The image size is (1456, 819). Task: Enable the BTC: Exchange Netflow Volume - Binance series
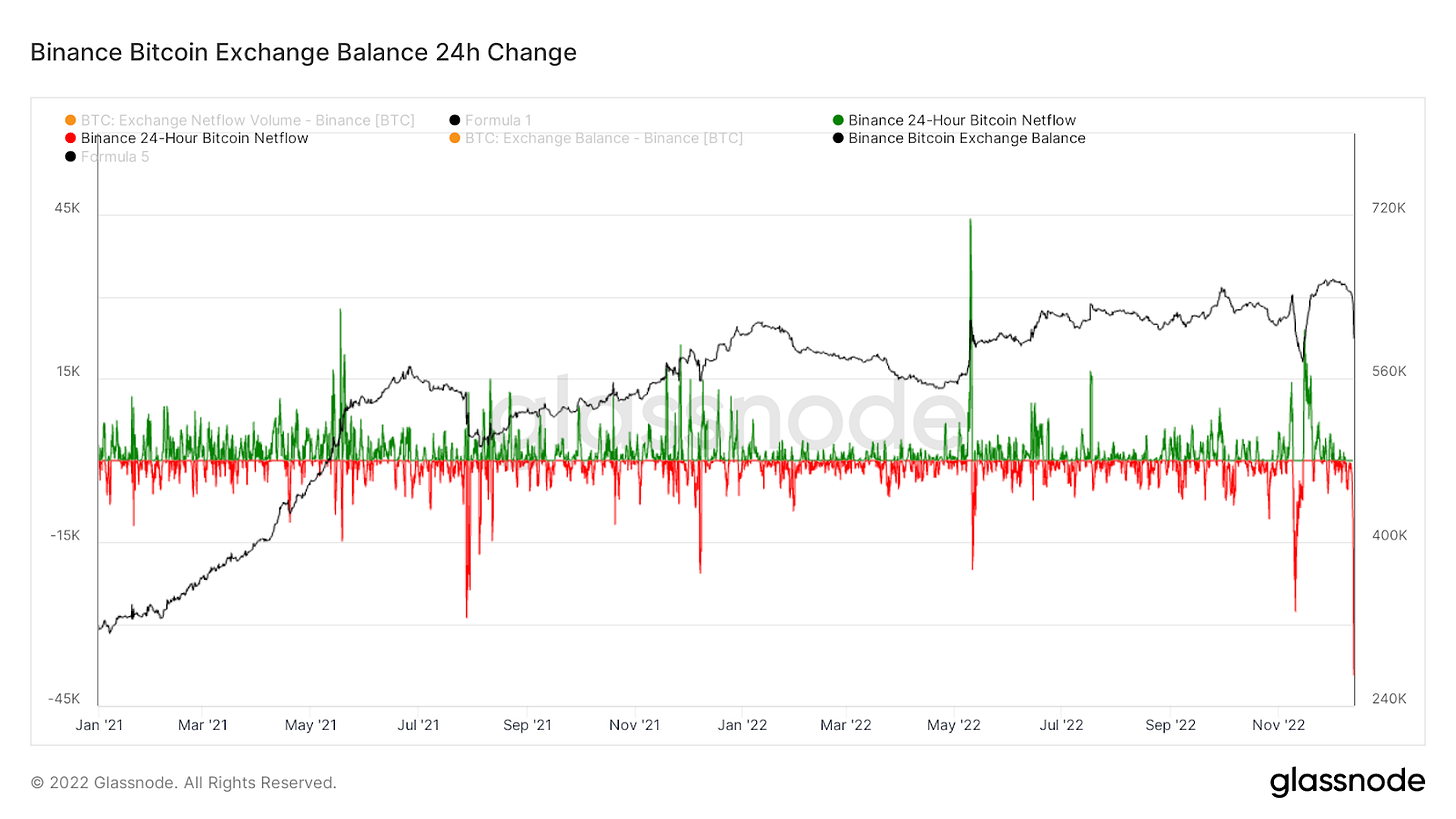pos(239,120)
